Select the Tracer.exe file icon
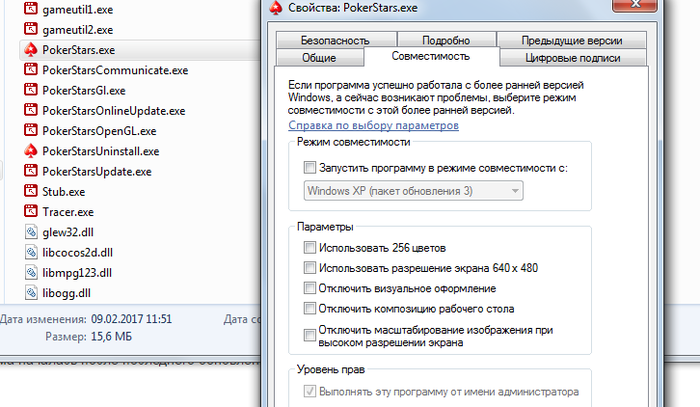Viewport: 700px width, 407px height. click(x=30, y=212)
